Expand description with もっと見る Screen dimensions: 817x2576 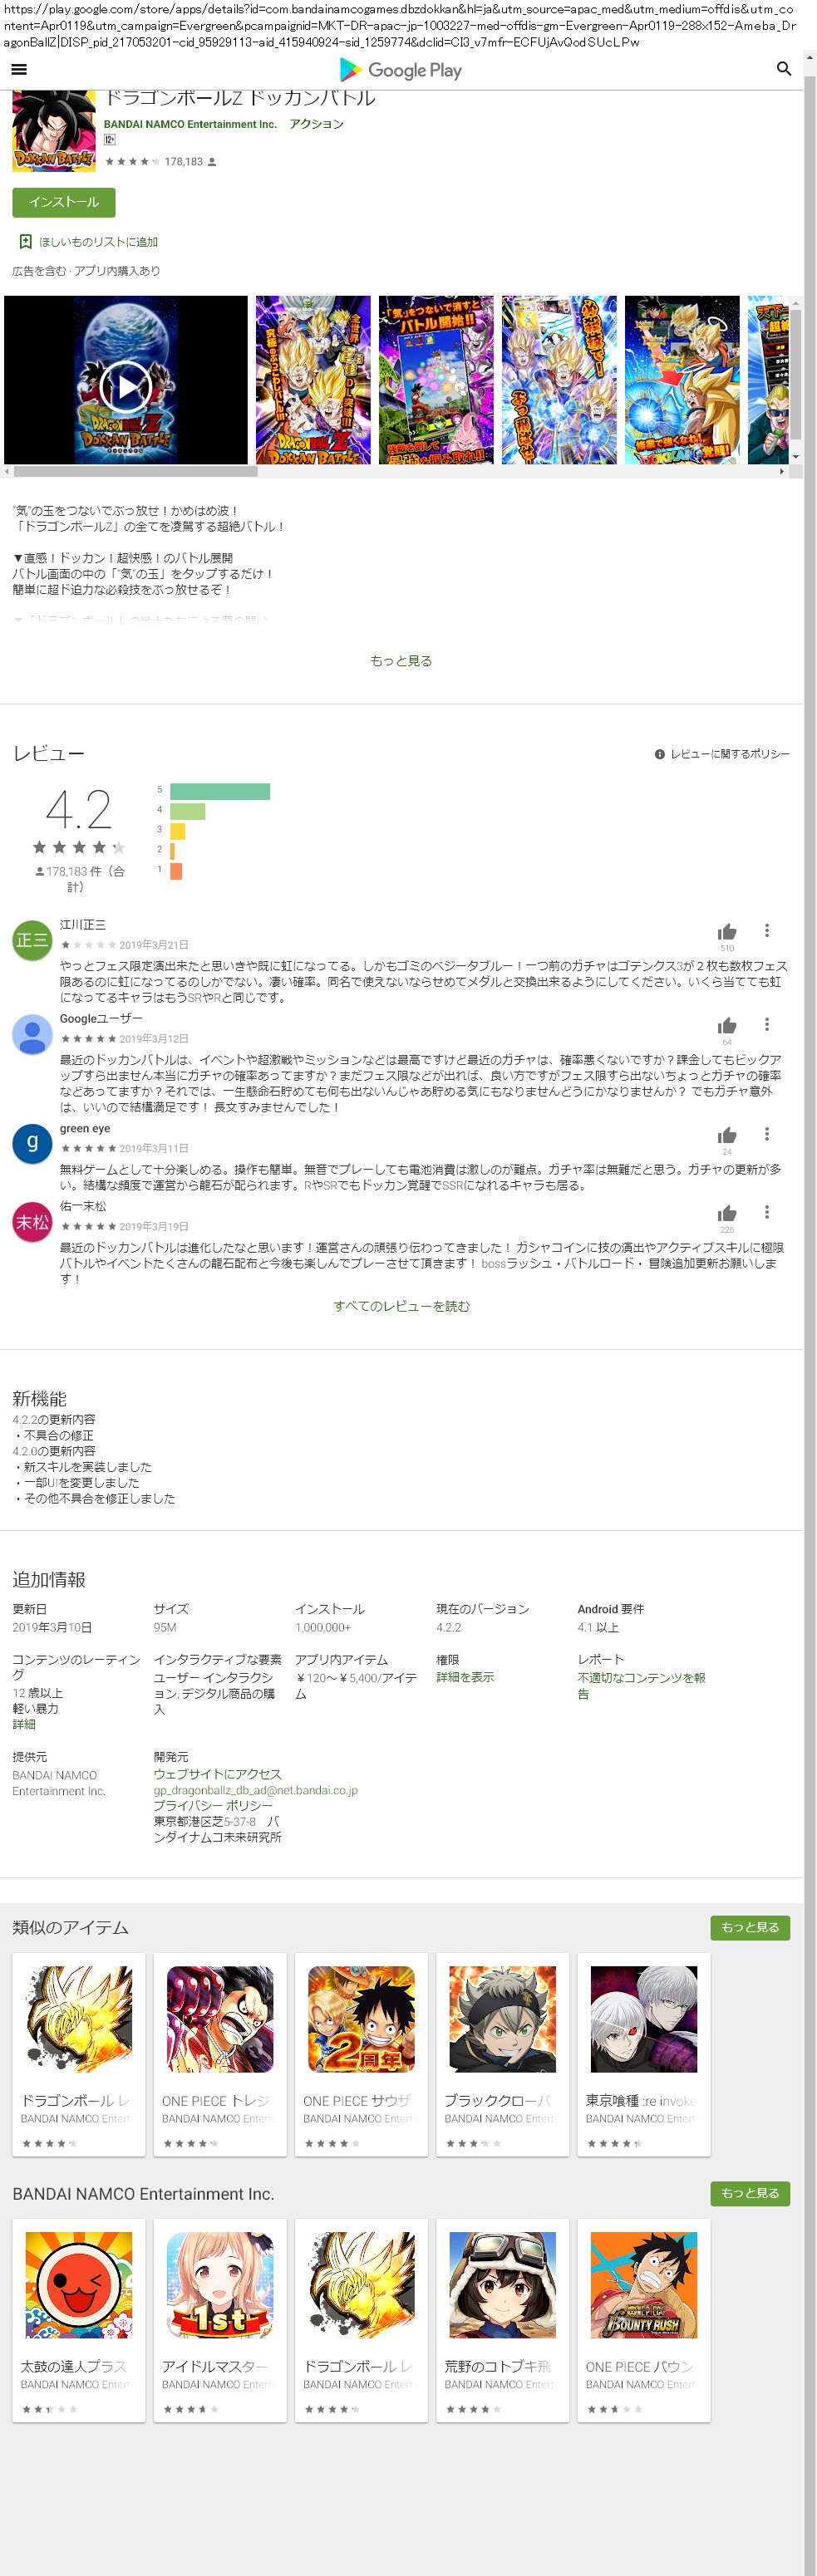coord(401,661)
